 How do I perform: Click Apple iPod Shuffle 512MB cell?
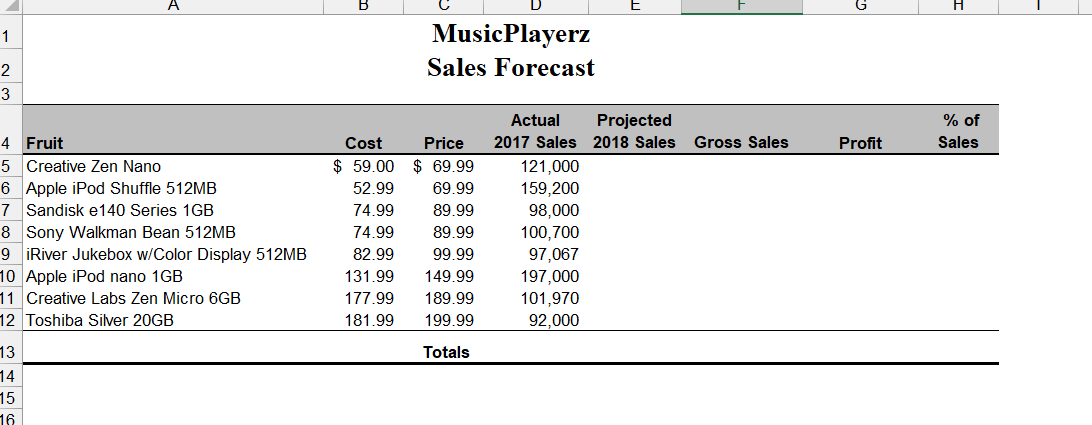(173, 188)
